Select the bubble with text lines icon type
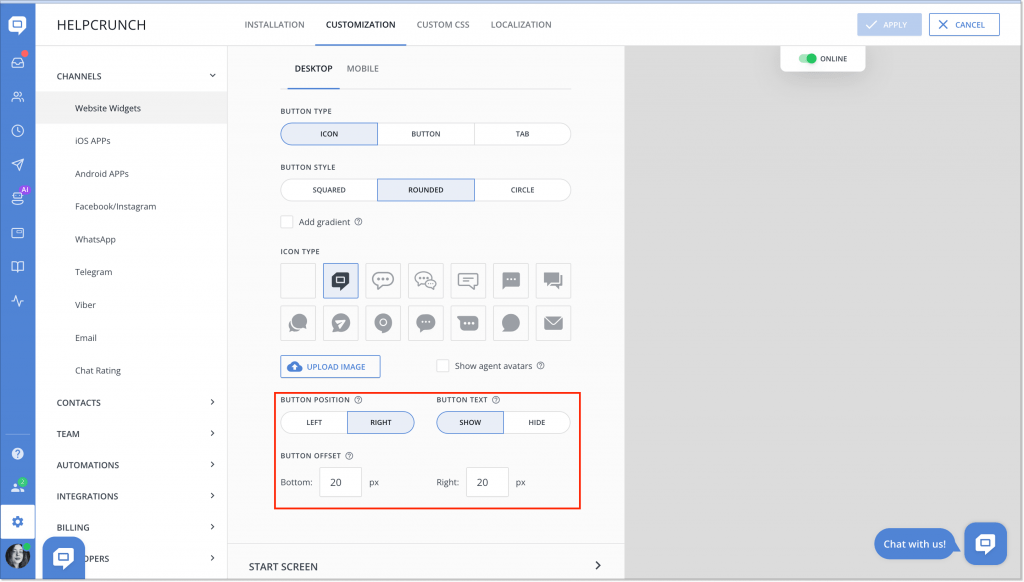Image resolution: width=1024 pixels, height=582 pixels. click(x=468, y=281)
